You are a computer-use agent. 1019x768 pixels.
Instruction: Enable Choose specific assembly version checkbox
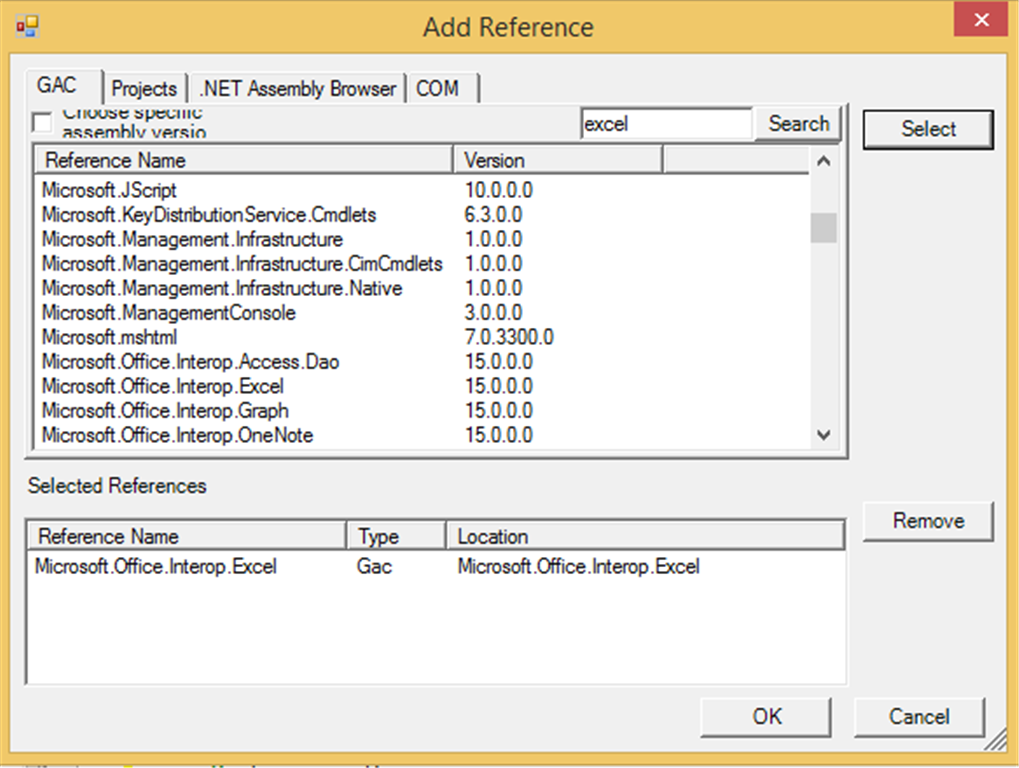[42, 122]
